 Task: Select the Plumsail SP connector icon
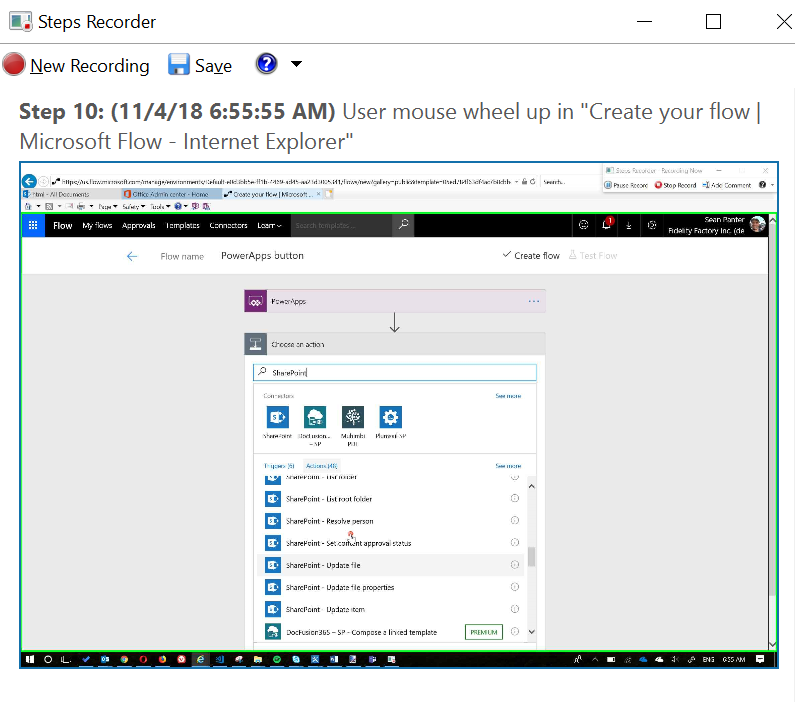[390, 417]
